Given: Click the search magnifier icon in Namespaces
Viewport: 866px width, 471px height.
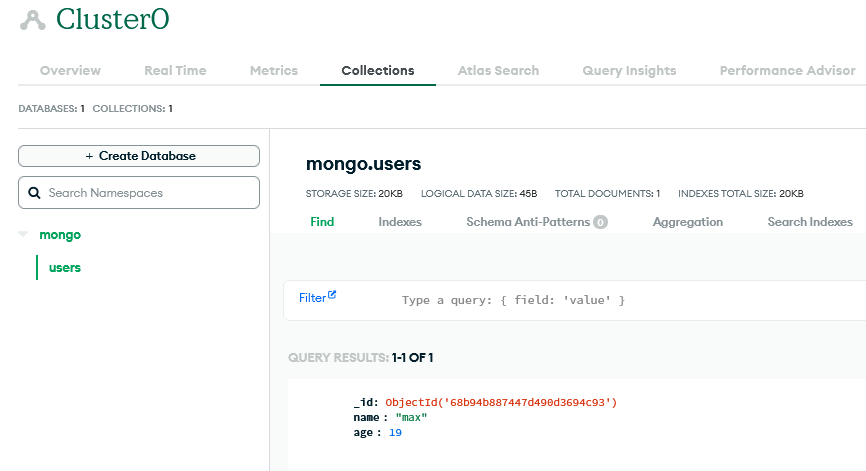Looking at the screenshot, I should coord(34,193).
